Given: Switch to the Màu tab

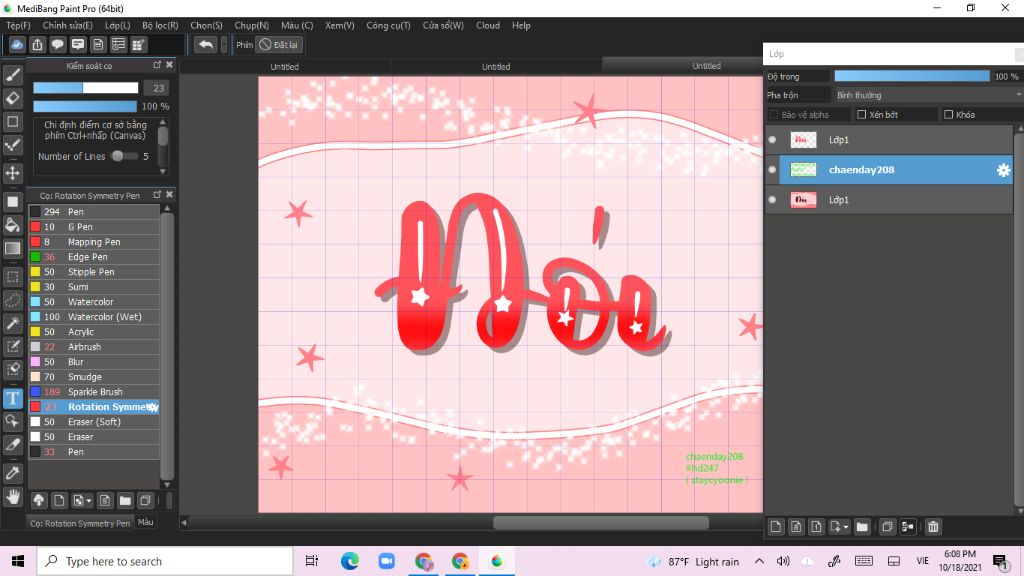Looking at the screenshot, I should 146,522.
